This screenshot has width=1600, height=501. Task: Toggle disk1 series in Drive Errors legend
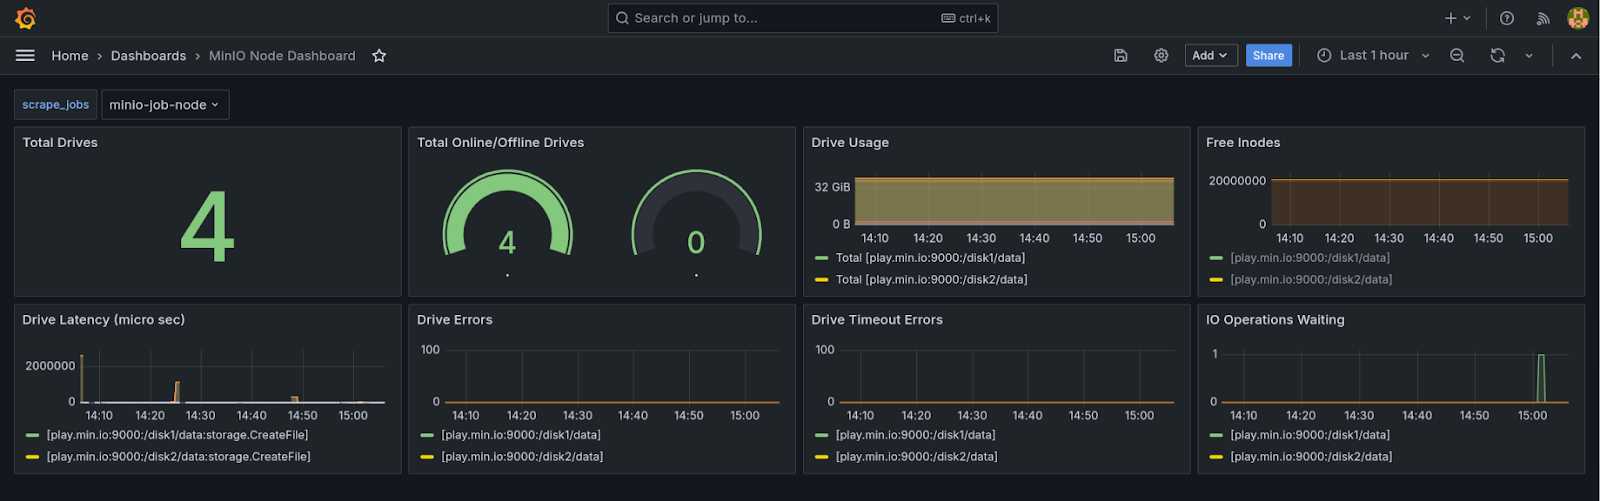coord(520,435)
